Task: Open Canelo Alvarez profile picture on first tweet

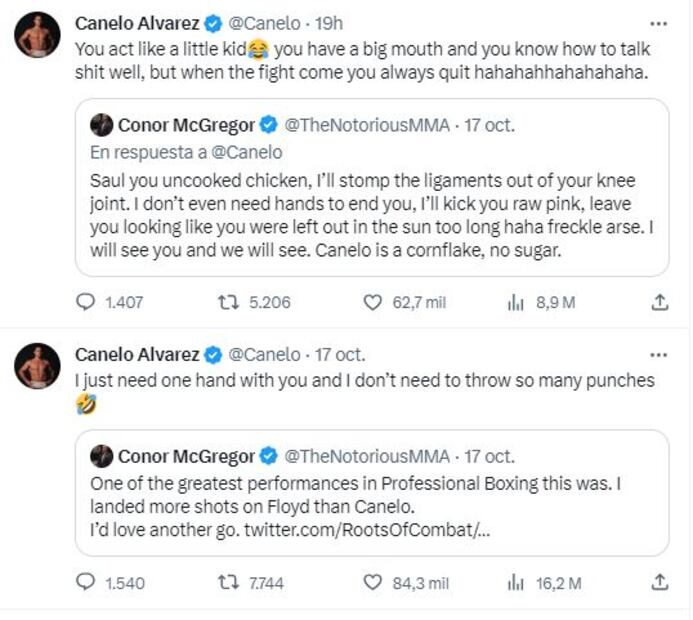Action: (x=37, y=36)
